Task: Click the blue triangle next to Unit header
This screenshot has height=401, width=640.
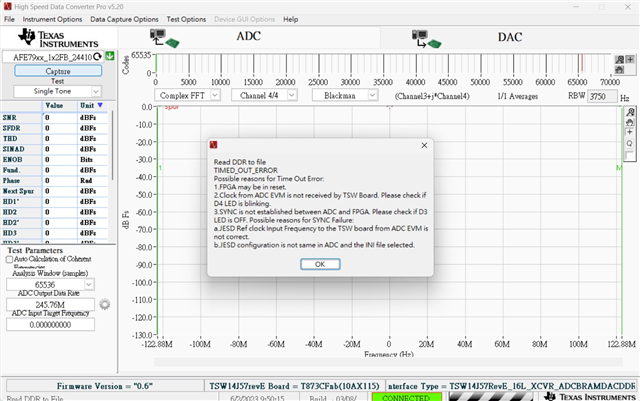Action: coord(100,105)
